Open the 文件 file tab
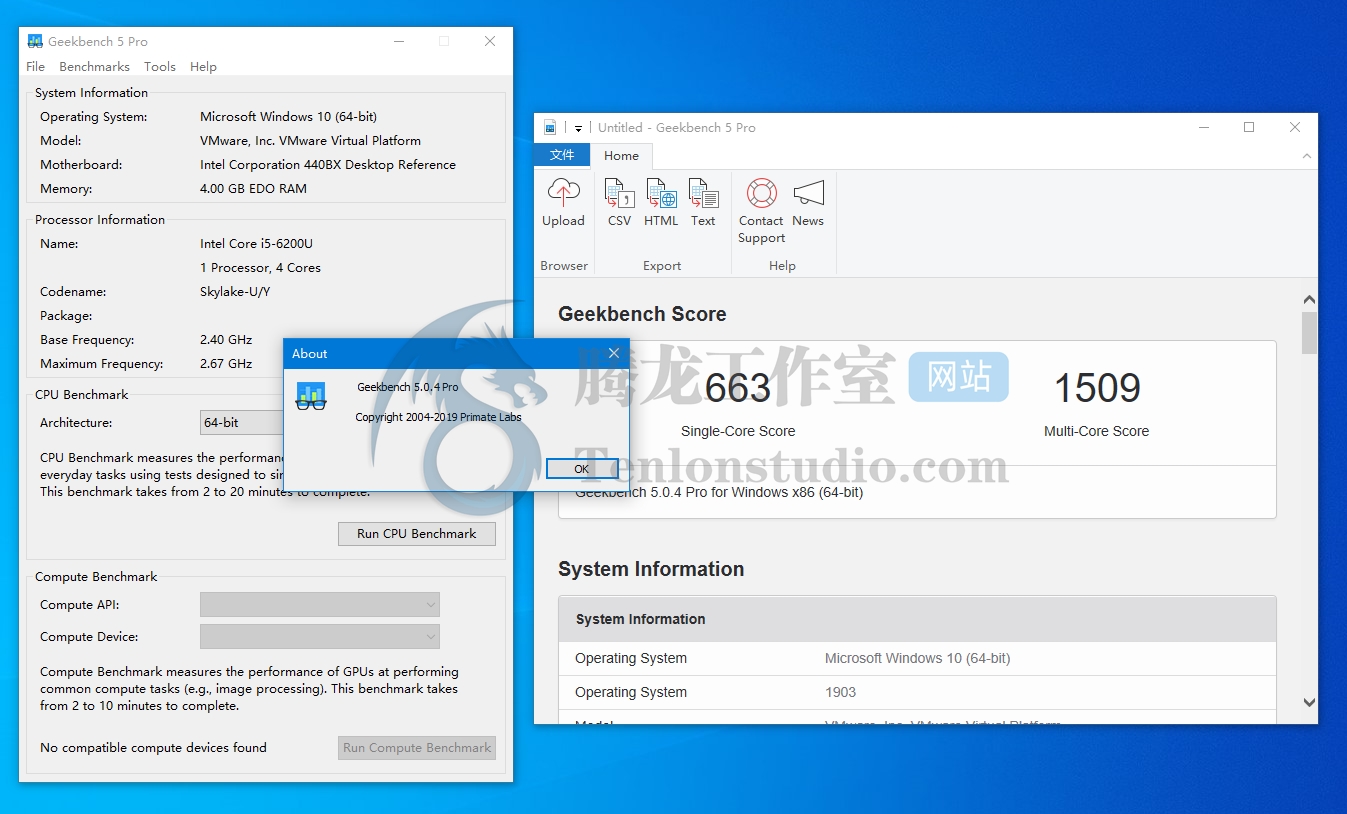This screenshot has width=1347, height=814. 562,155
